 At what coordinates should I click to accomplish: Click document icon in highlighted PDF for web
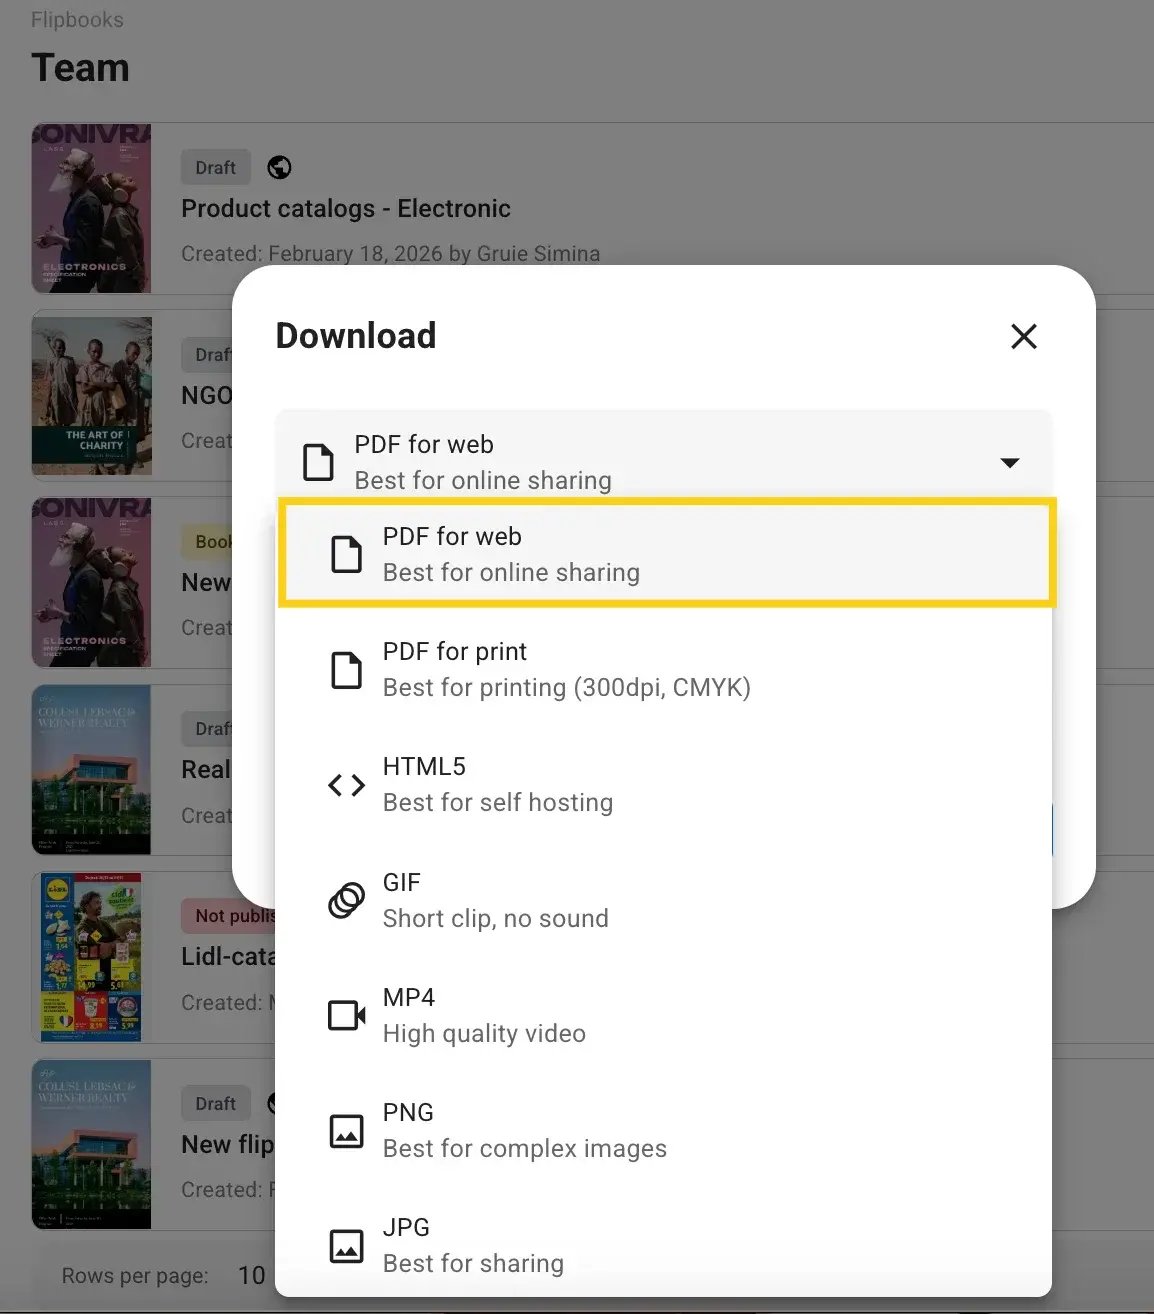pyautogui.click(x=346, y=554)
